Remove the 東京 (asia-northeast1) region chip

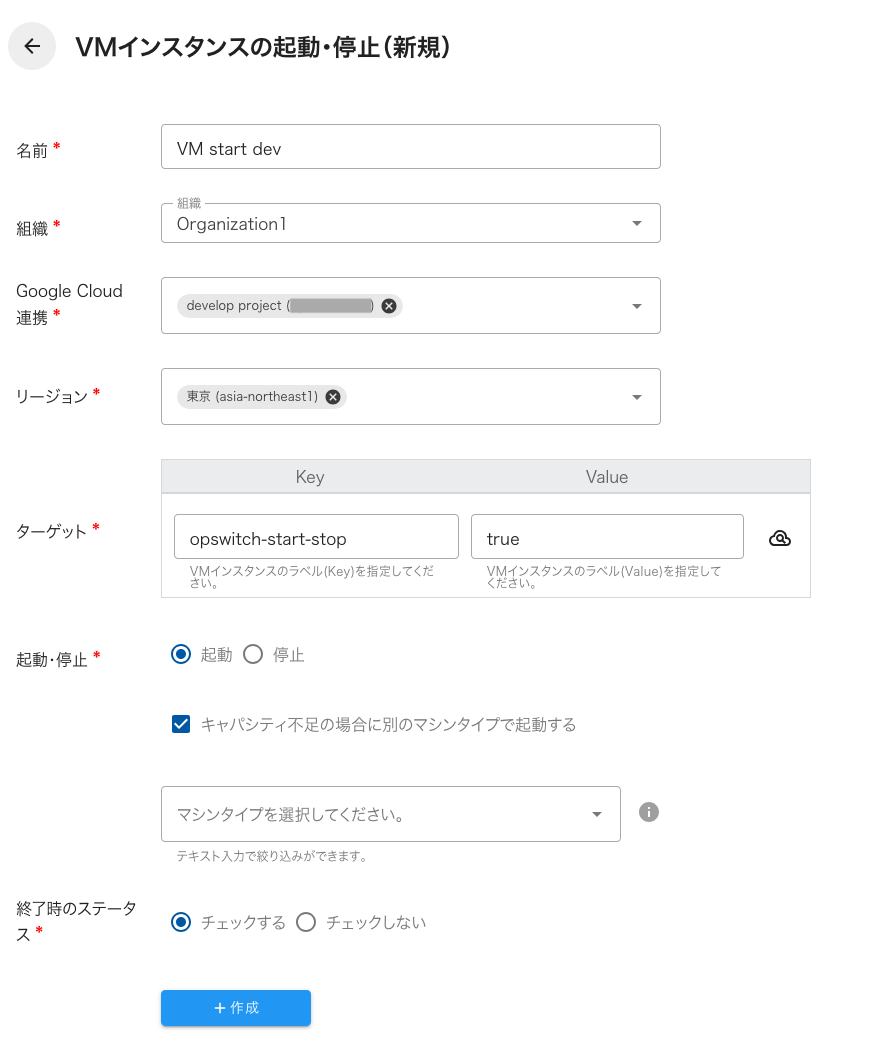pyautogui.click(x=332, y=396)
